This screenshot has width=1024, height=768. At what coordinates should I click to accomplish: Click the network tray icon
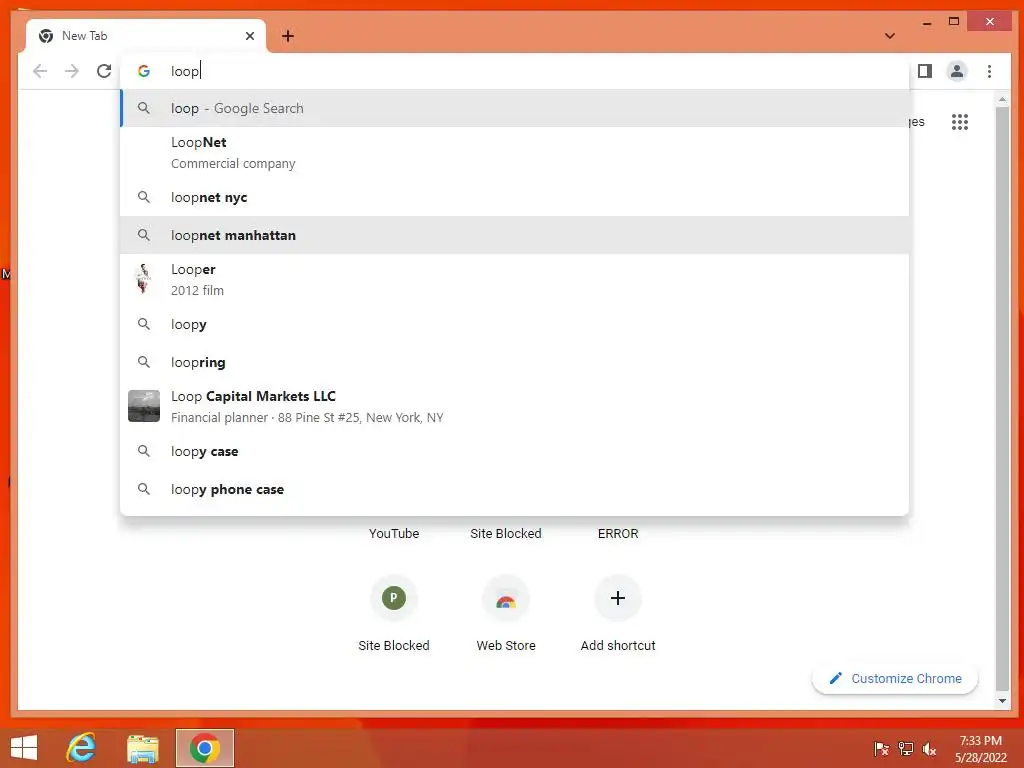tap(905, 749)
